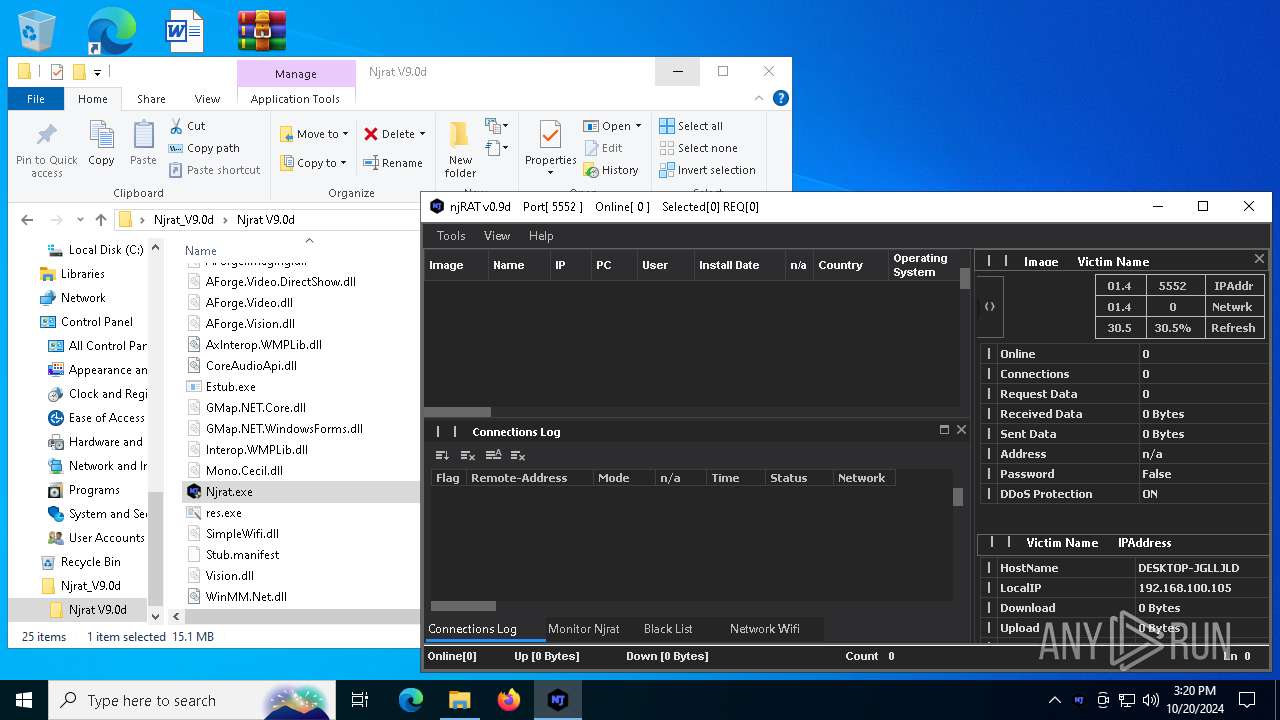The height and width of the screenshot is (720, 1280).
Task: Click the File Explorer Up arrow button
Action: [x=101, y=220]
